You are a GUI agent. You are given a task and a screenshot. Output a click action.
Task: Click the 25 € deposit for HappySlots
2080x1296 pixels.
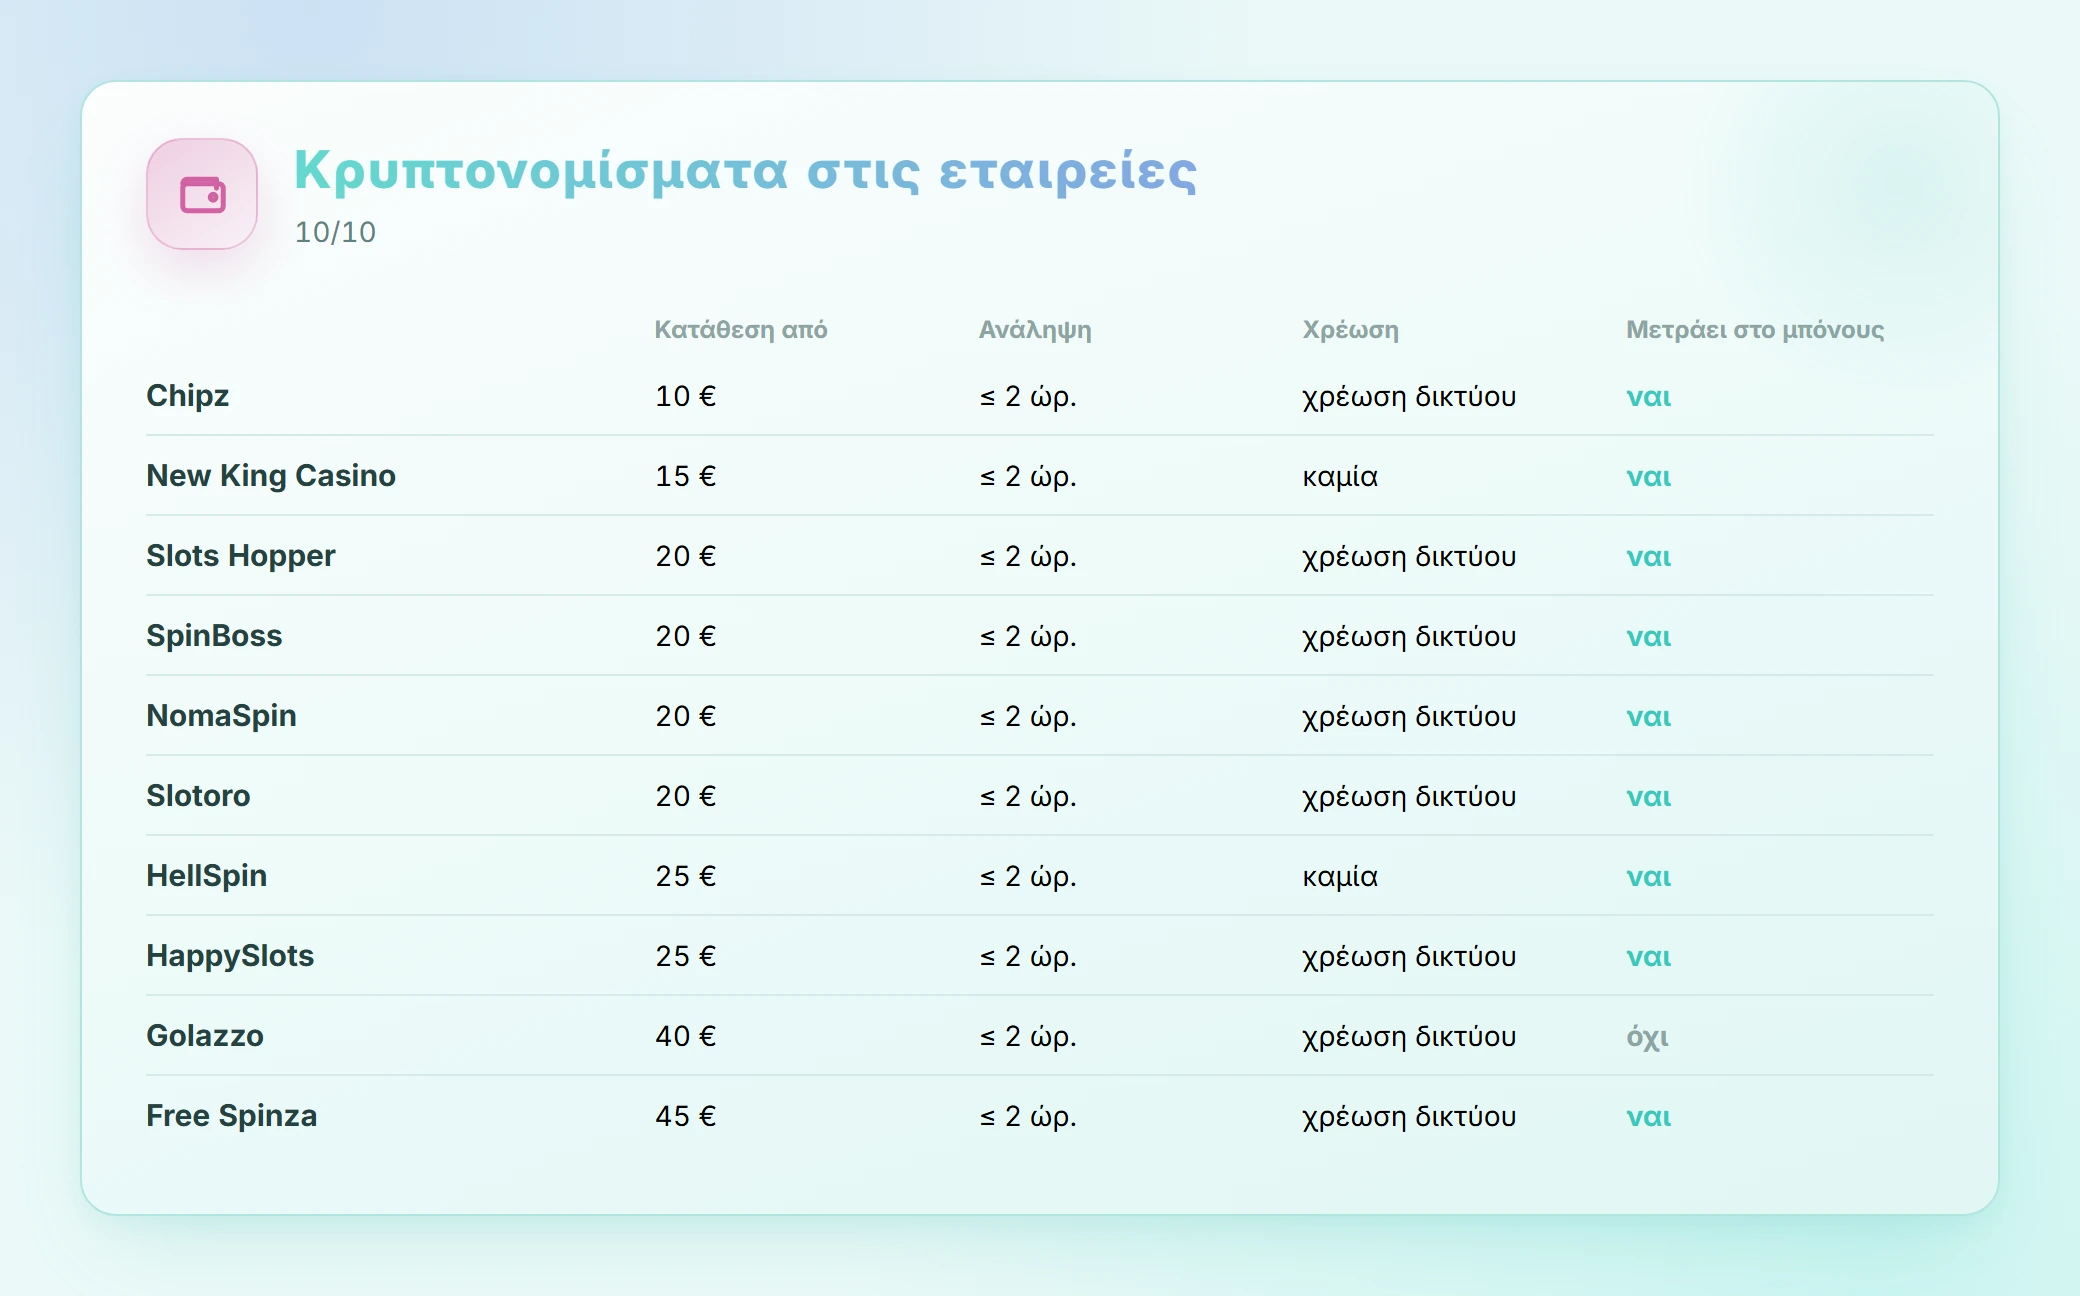[x=686, y=956]
